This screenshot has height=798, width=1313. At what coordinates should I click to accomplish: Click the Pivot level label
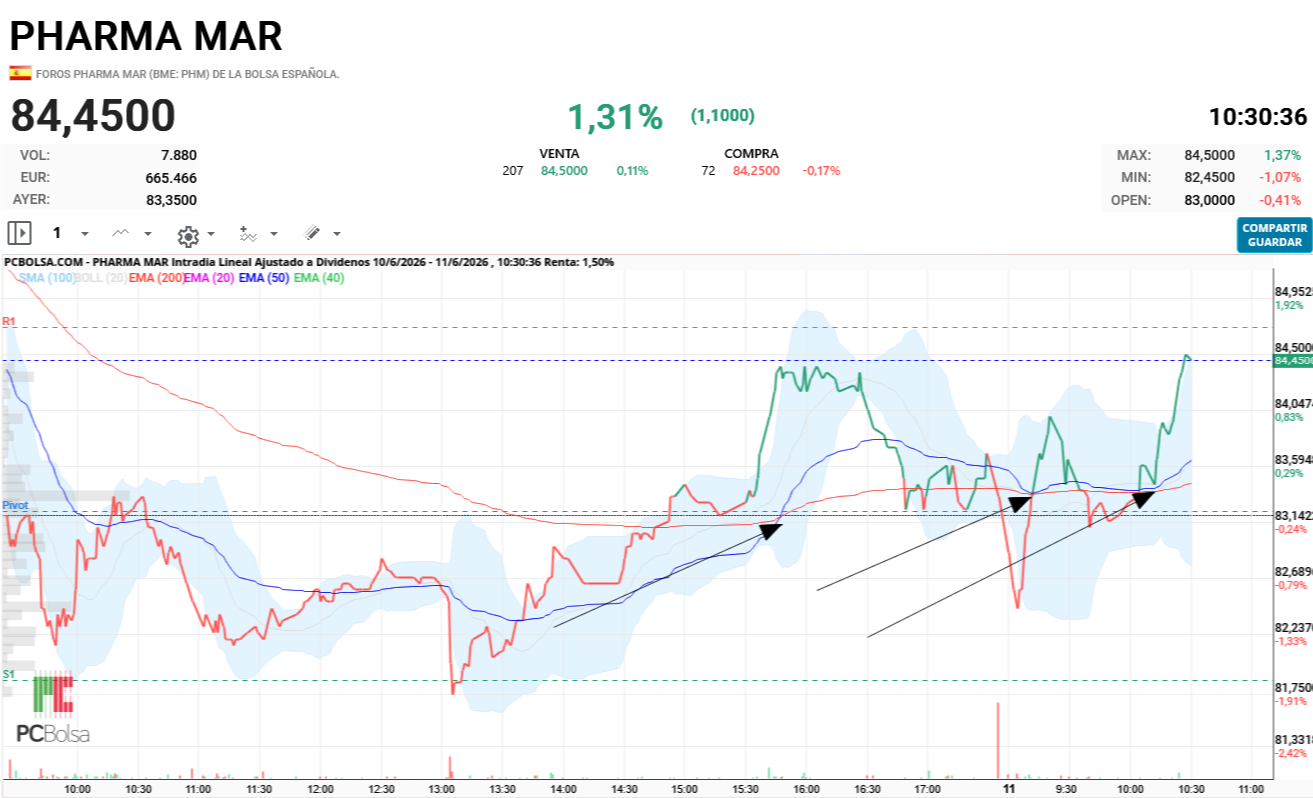(15, 505)
